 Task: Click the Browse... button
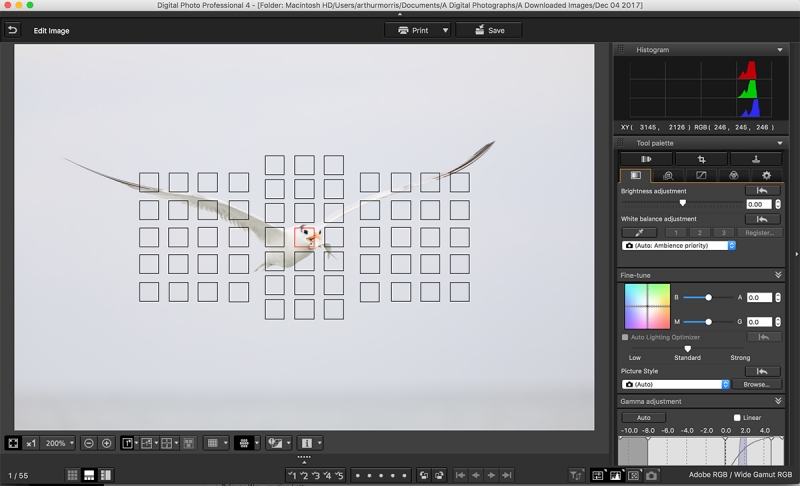(x=756, y=385)
